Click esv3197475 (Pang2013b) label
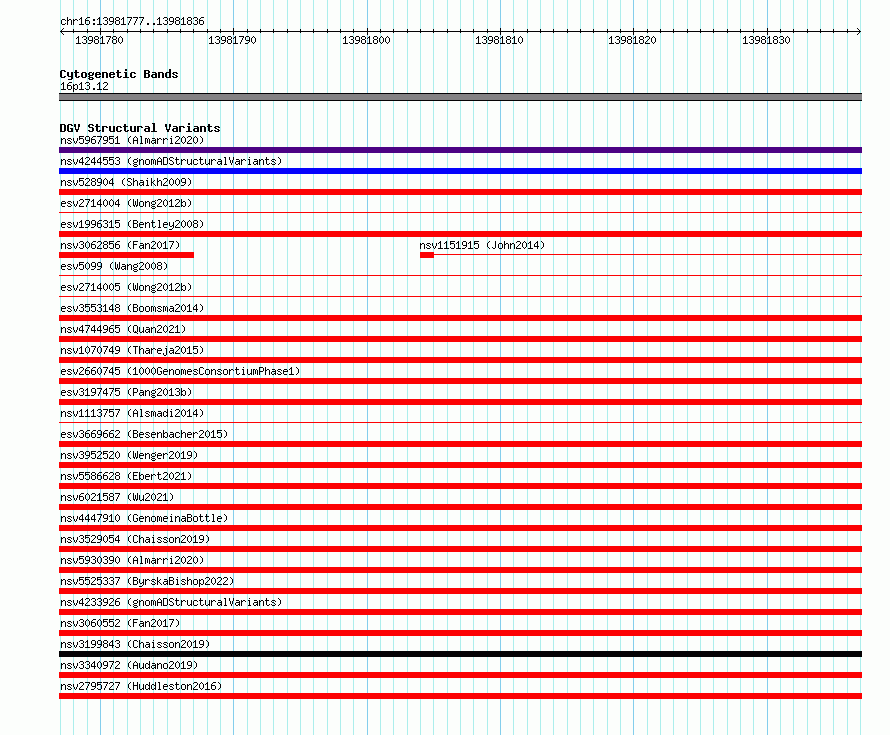This screenshot has height=735, width=890. pos(126,392)
